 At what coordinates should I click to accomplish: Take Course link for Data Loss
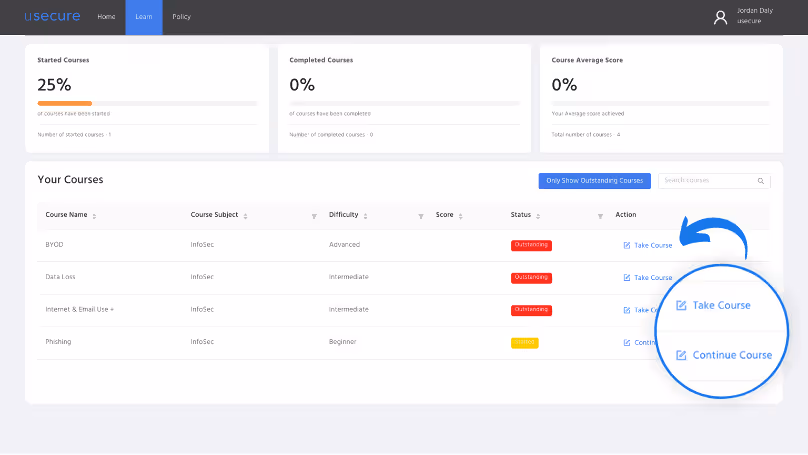[x=653, y=278]
